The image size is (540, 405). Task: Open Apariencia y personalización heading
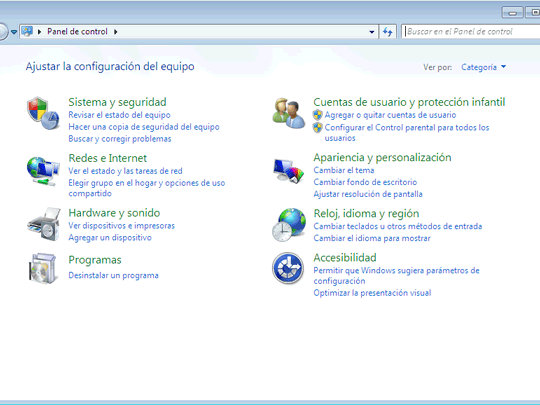tap(382, 158)
